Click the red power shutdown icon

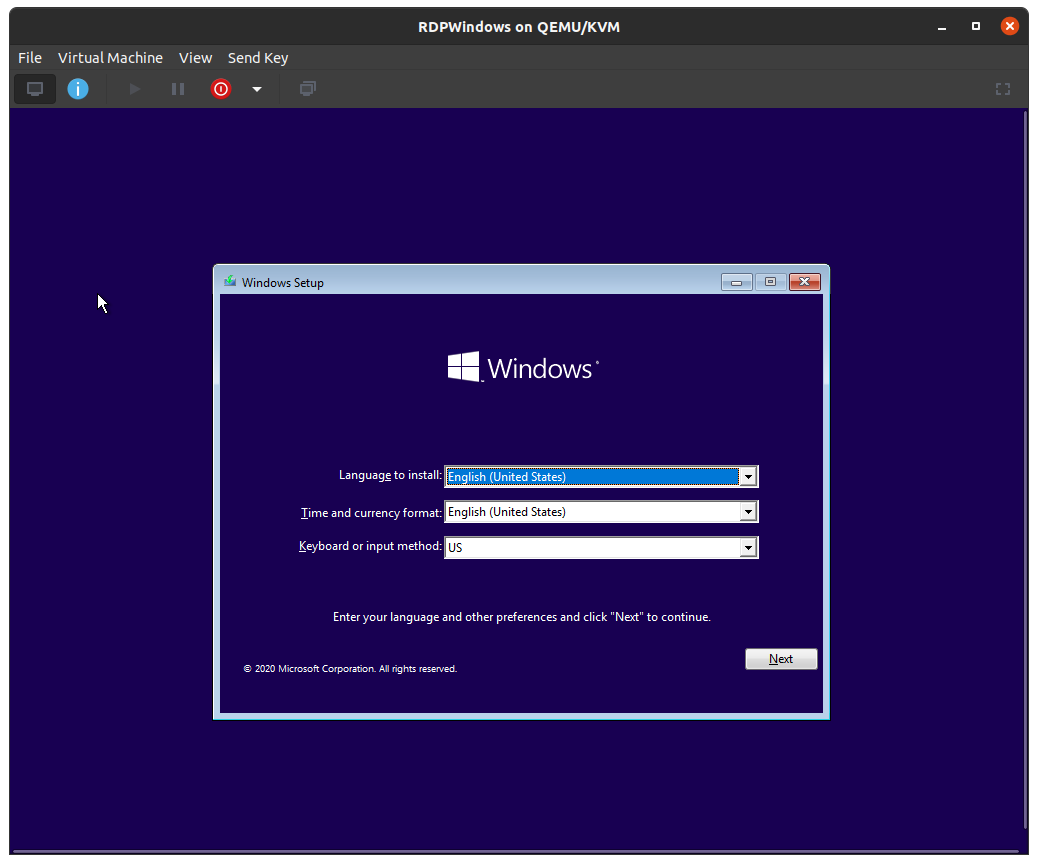click(x=220, y=89)
